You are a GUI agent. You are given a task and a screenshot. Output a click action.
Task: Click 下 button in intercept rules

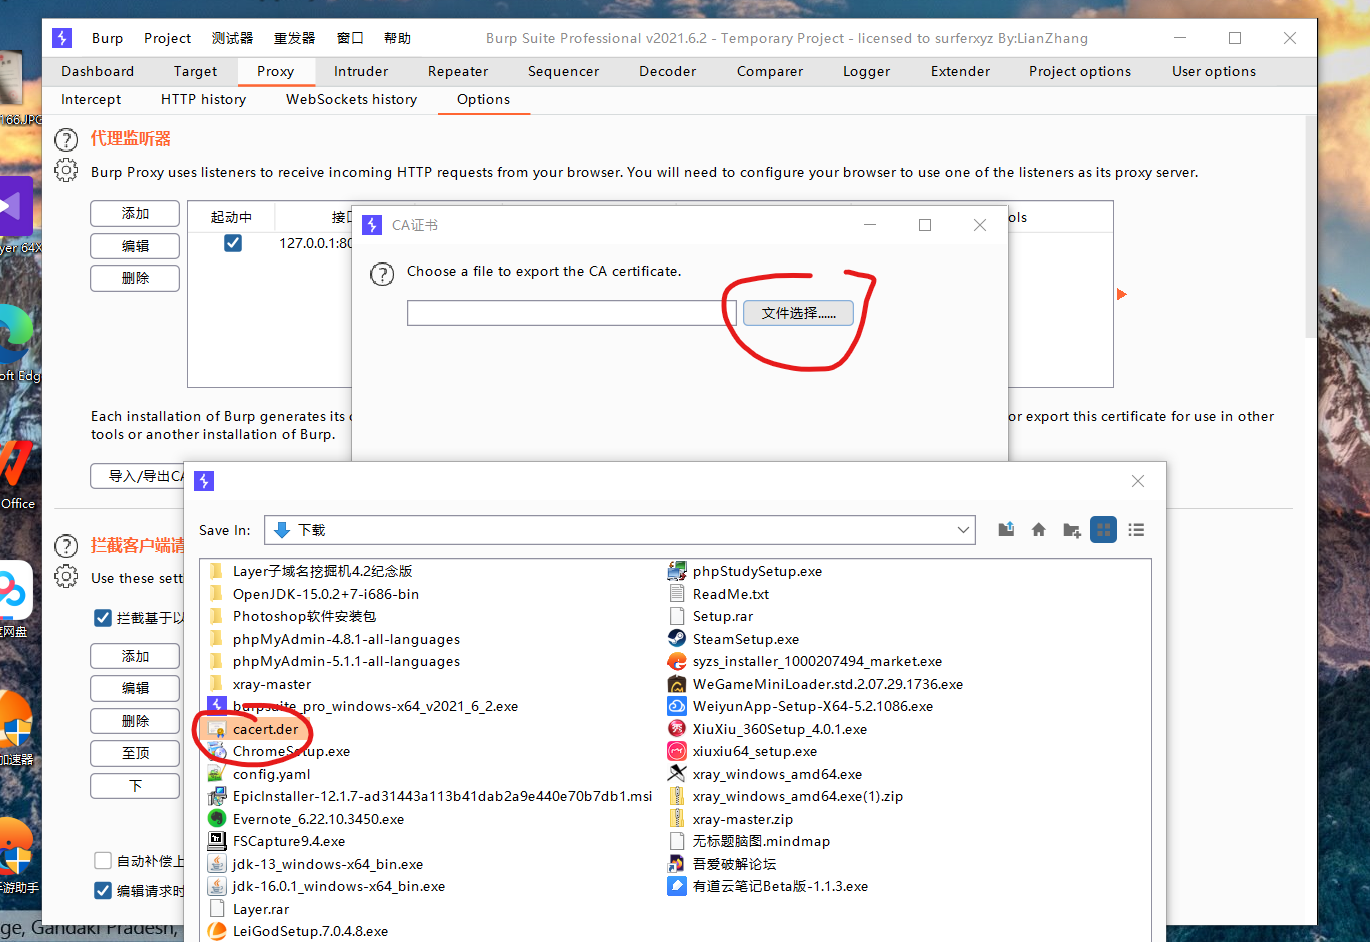click(x=135, y=786)
